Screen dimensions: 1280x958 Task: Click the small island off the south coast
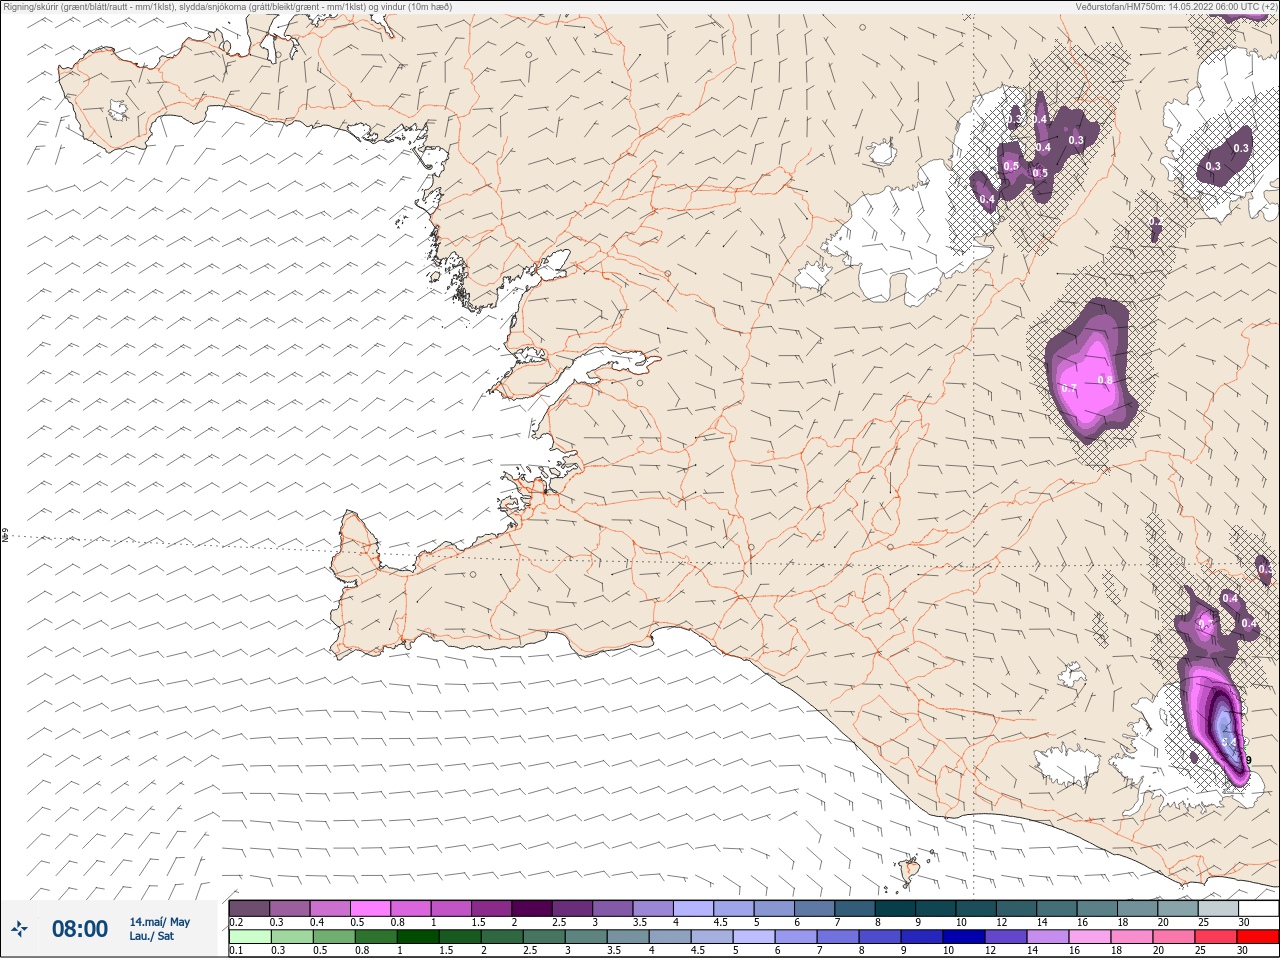pyautogui.click(x=910, y=871)
